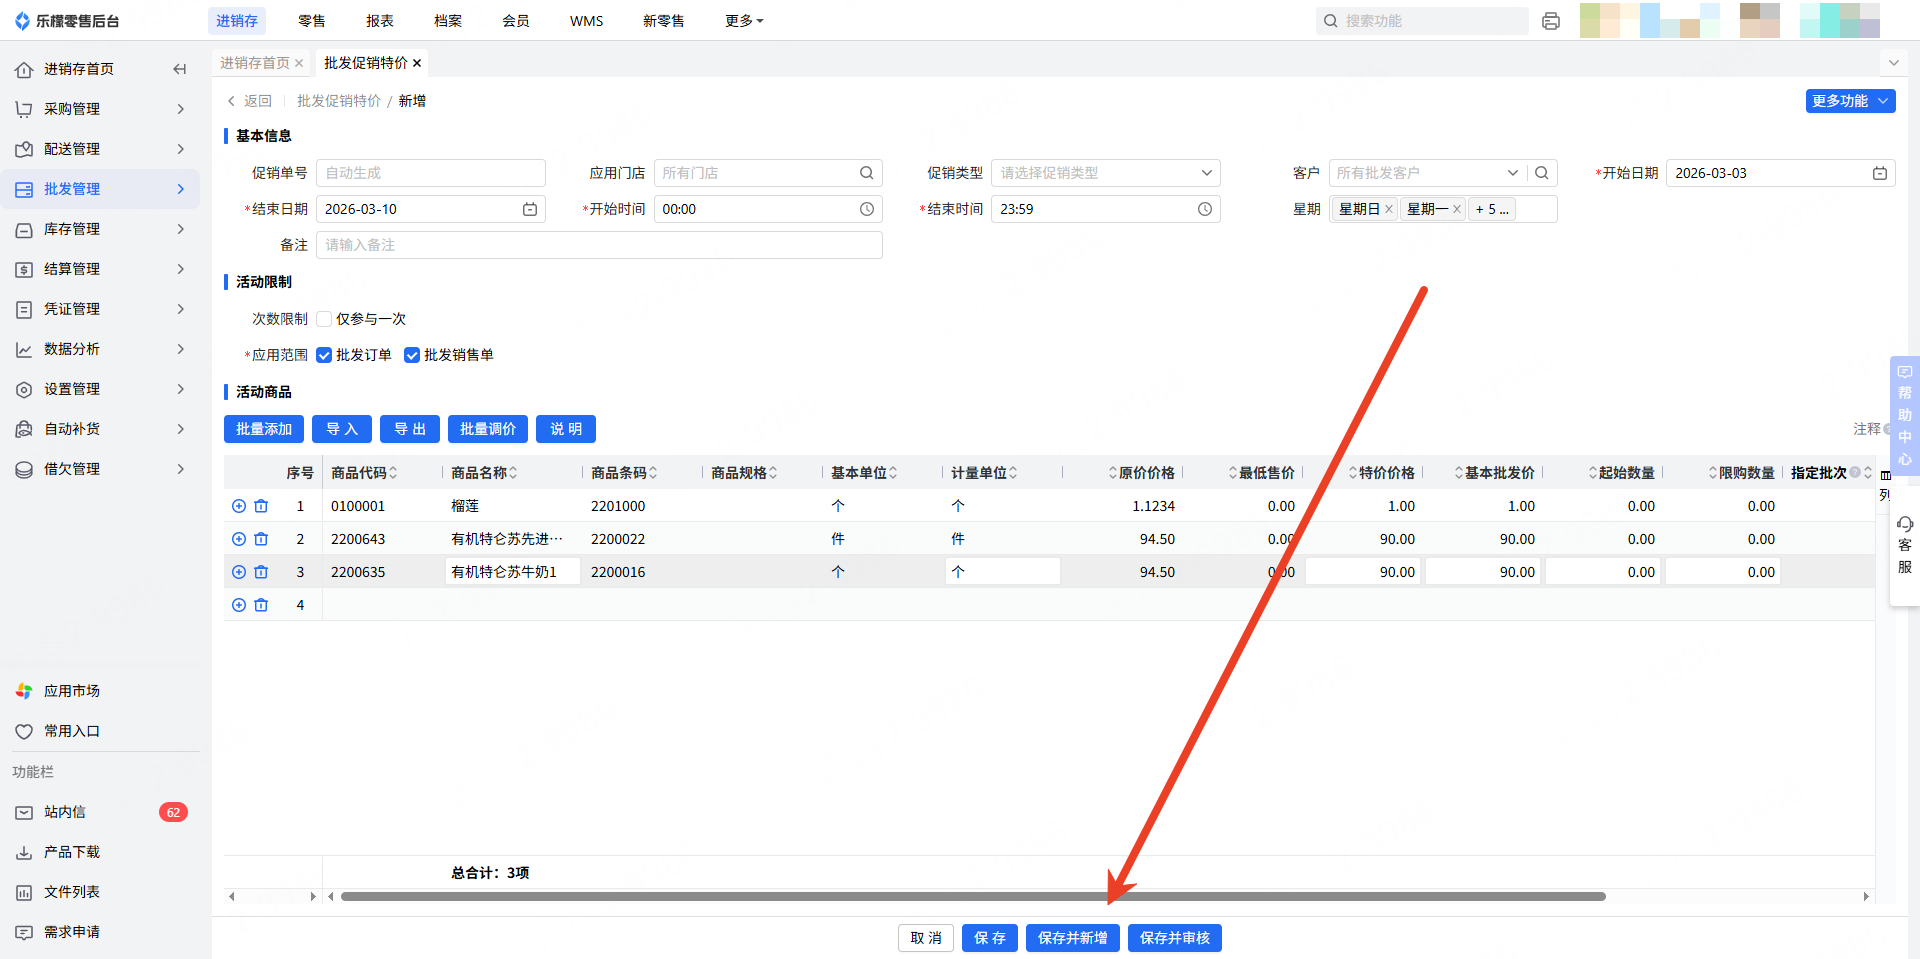Open 更多 menu in top navigation
This screenshot has height=959, width=1920.
744,21
